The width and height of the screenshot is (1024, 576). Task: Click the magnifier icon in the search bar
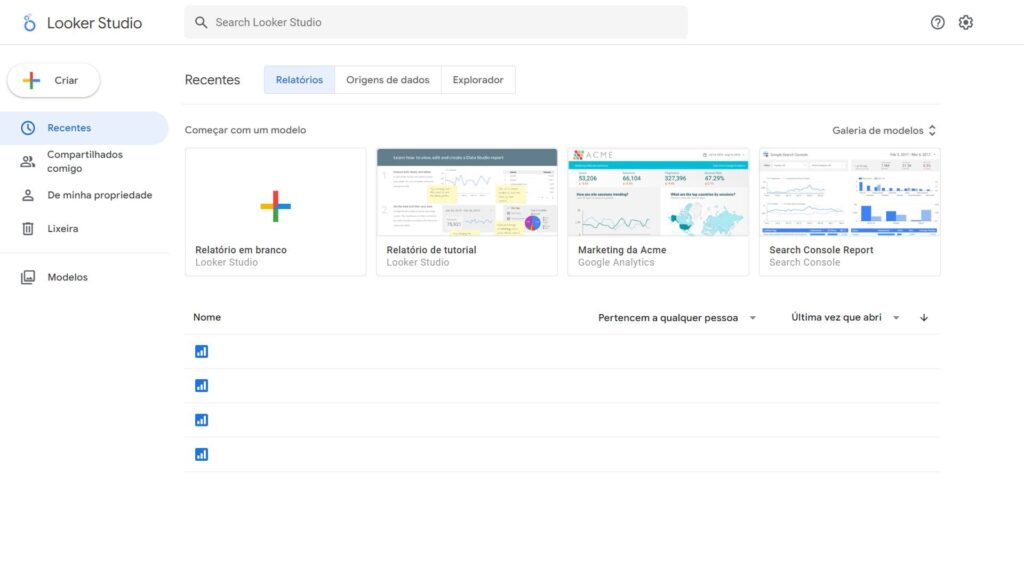200,21
